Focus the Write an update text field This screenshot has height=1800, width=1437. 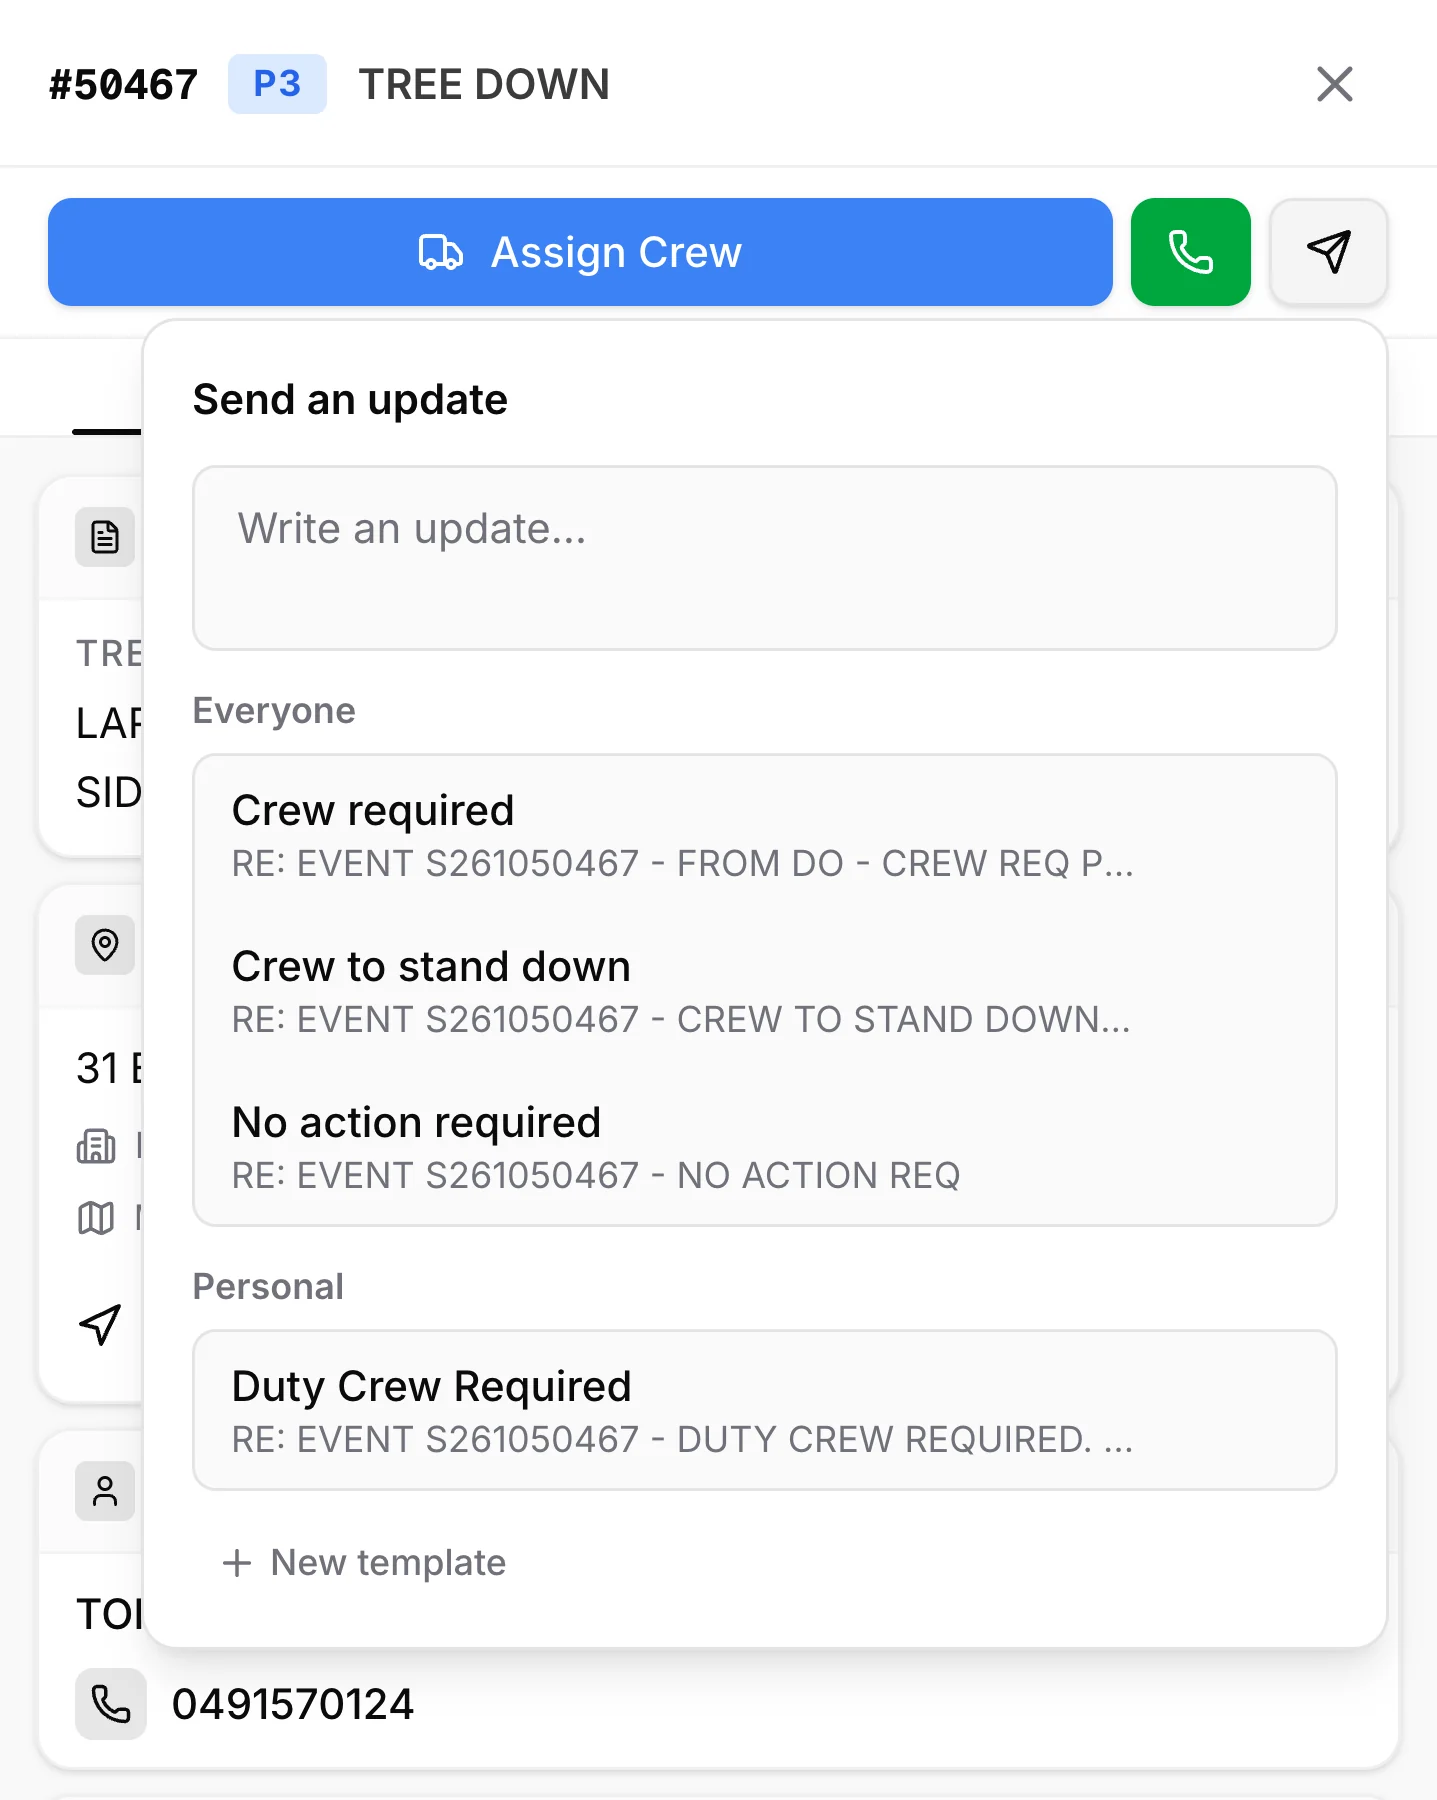pos(765,558)
